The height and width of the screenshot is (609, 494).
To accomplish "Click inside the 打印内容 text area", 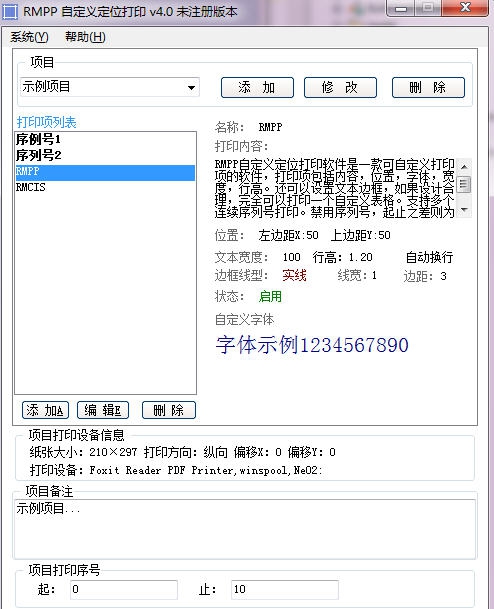I will [x=335, y=188].
